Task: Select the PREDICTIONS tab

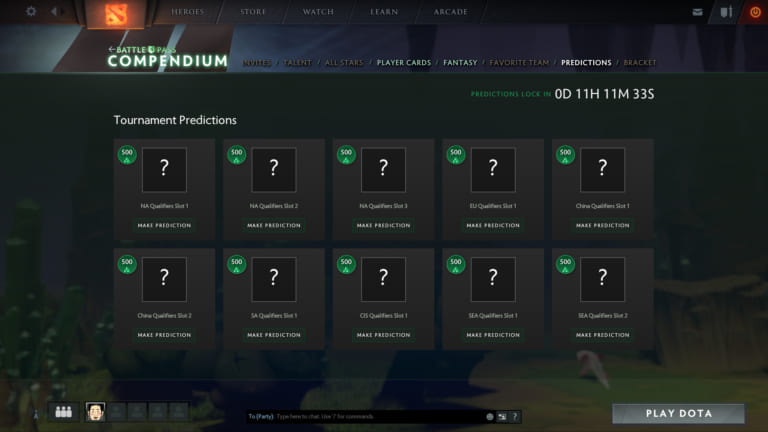Action: [586, 63]
